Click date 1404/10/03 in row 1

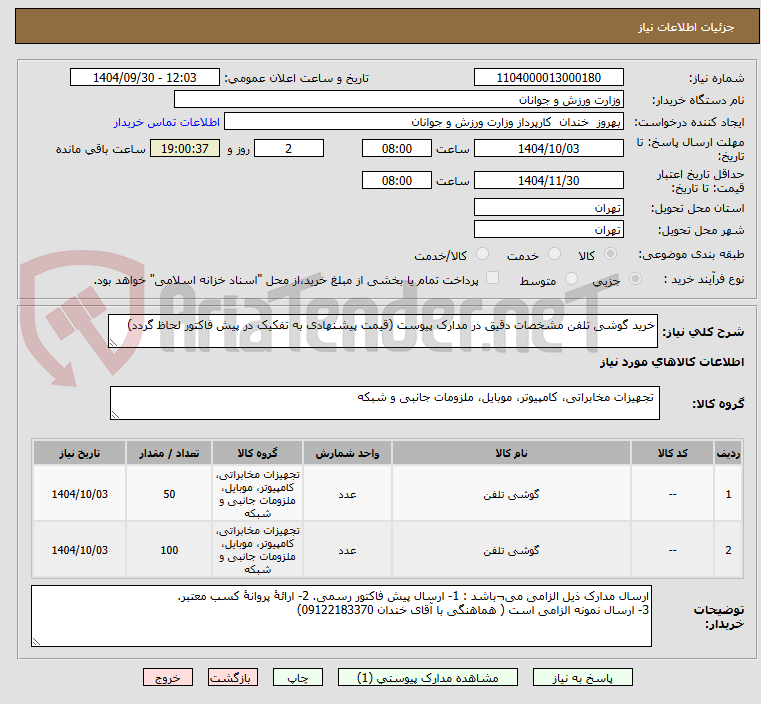pyautogui.click(x=80, y=494)
